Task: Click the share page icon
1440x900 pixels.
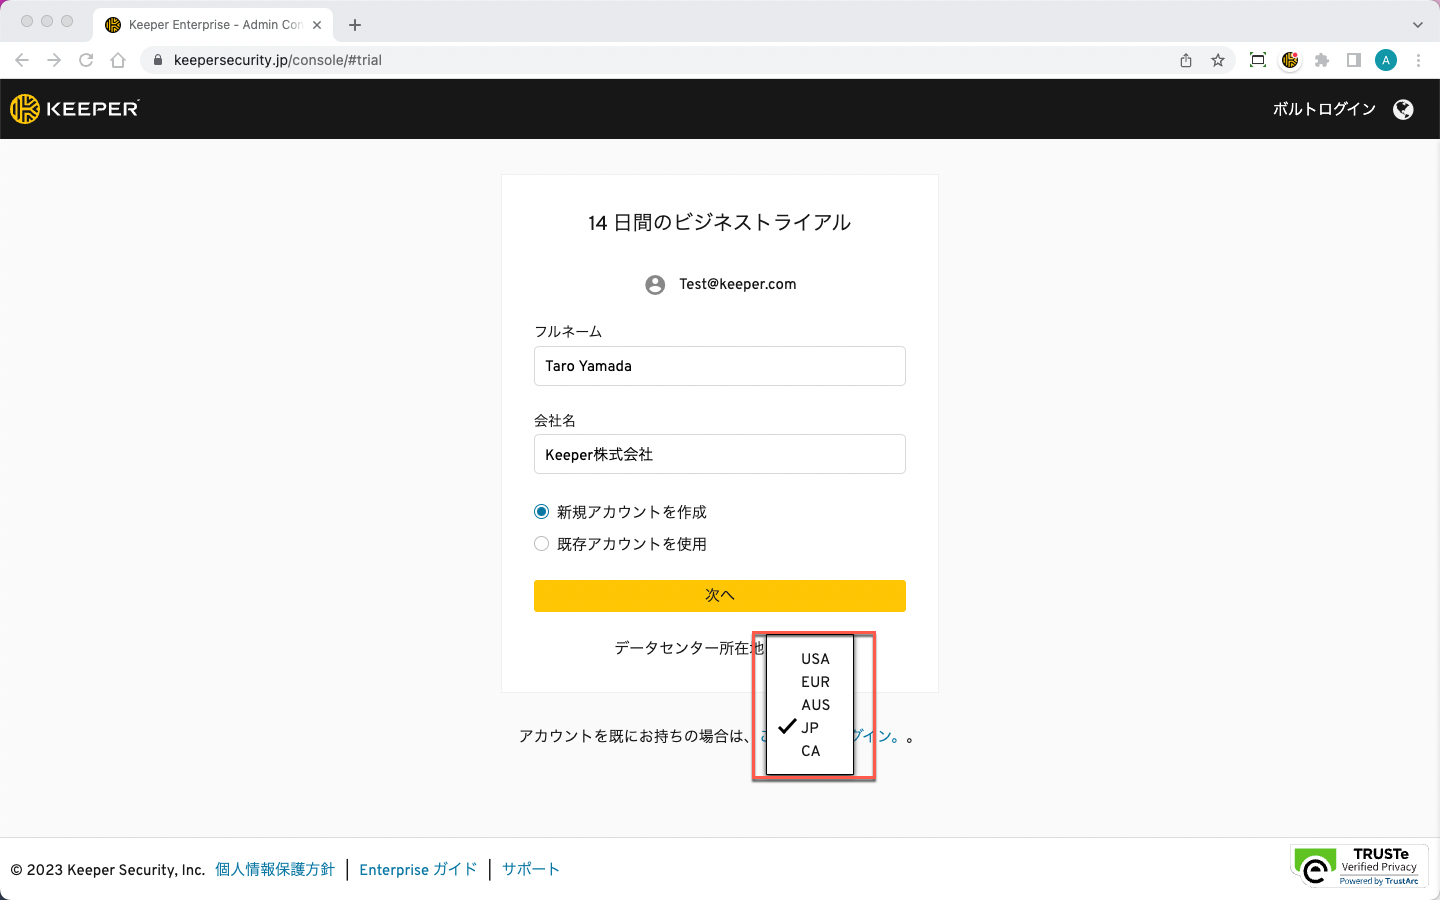Action: [1186, 60]
